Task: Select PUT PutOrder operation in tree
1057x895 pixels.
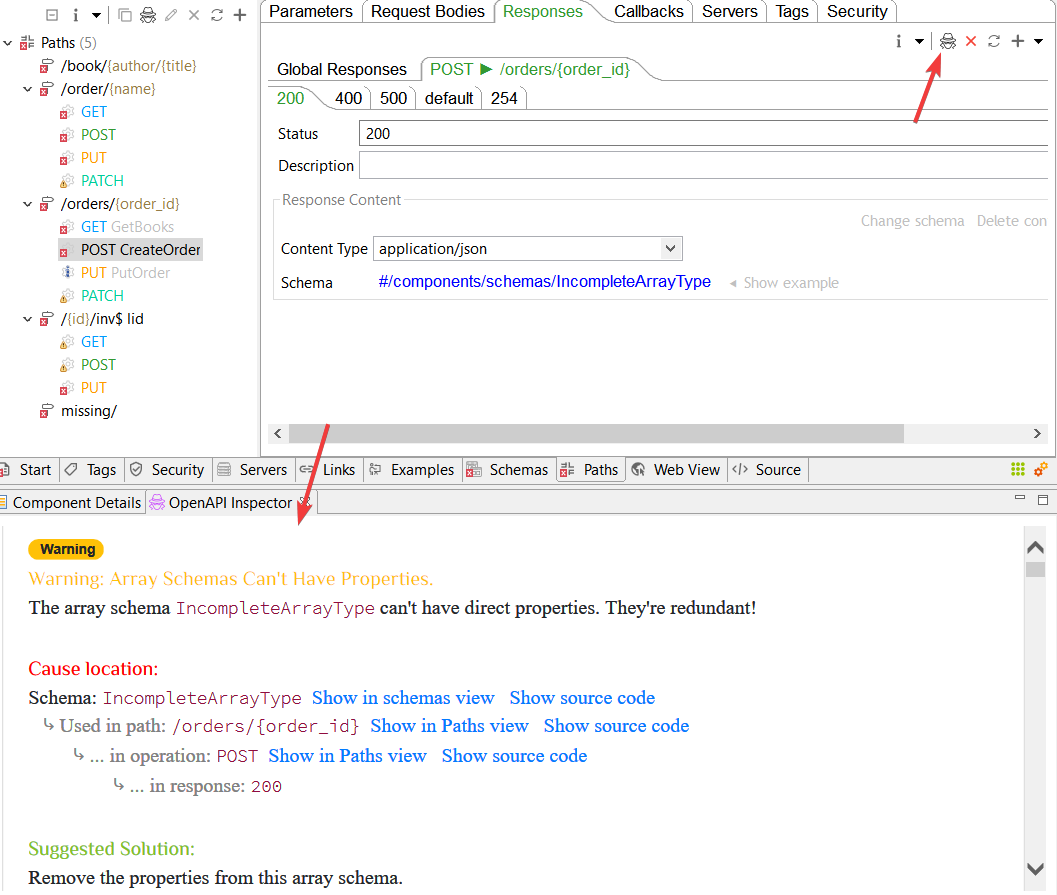Action: (x=125, y=273)
